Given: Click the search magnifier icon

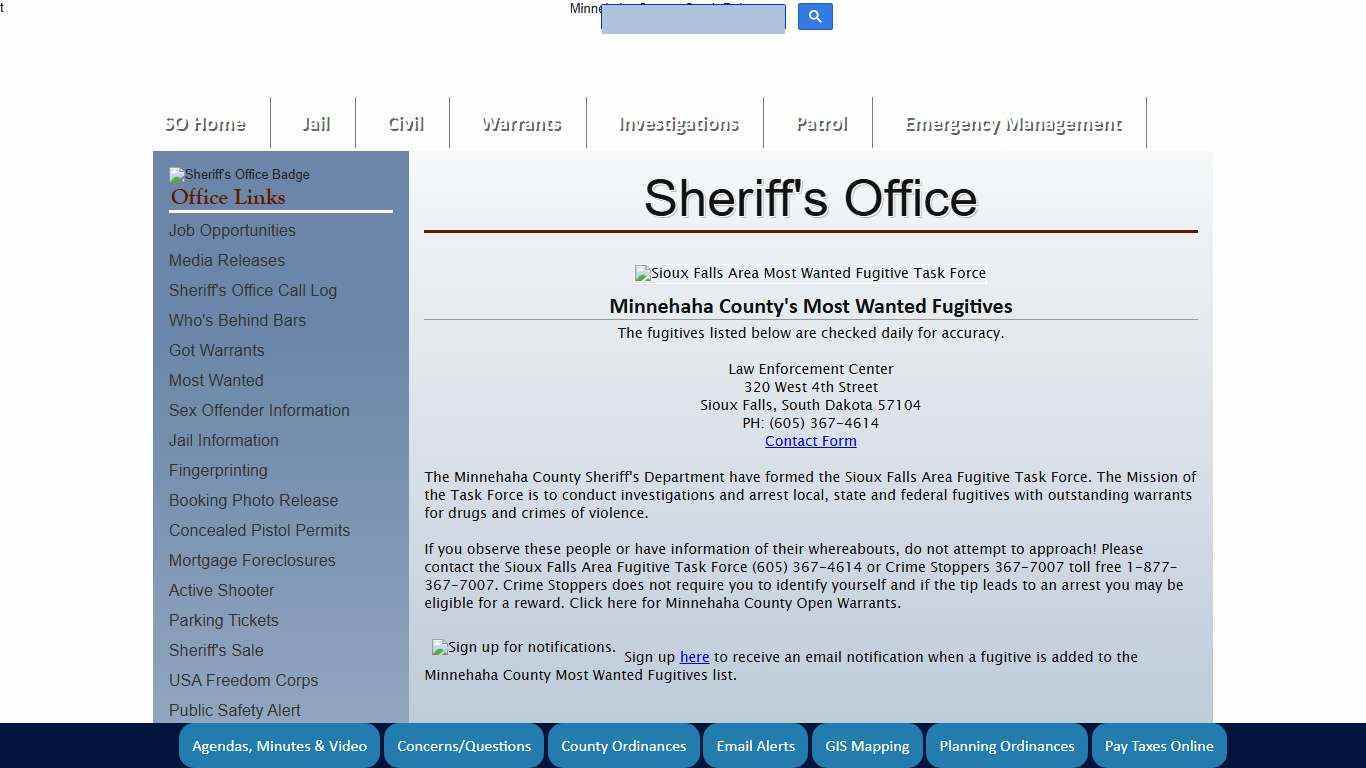Looking at the screenshot, I should [x=814, y=16].
